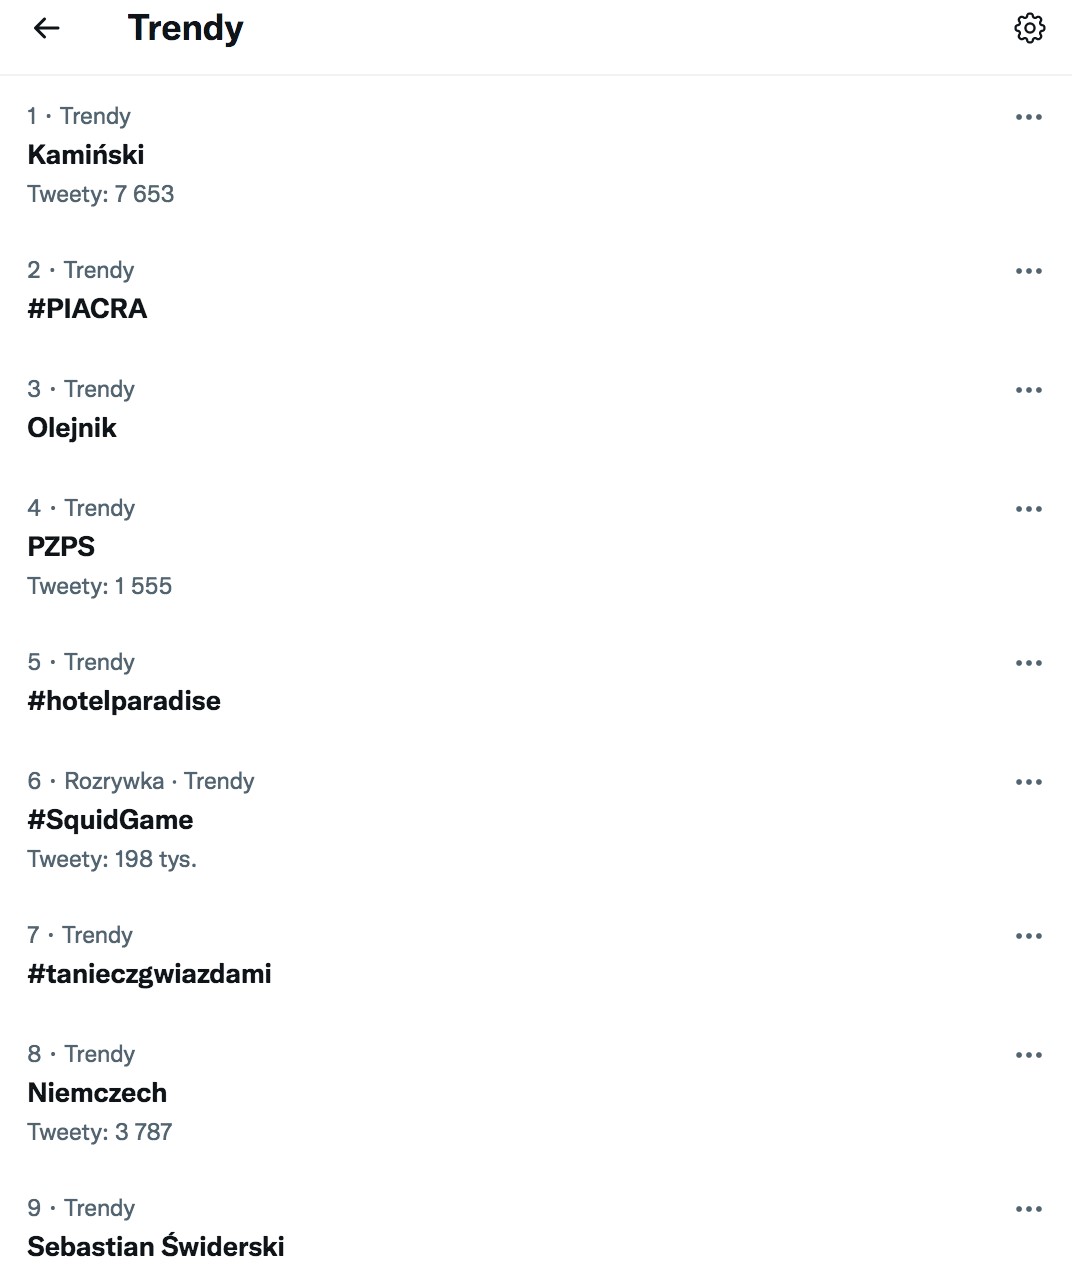View the Olejnik trending topic
The height and width of the screenshot is (1278, 1072).
point(72,428)
